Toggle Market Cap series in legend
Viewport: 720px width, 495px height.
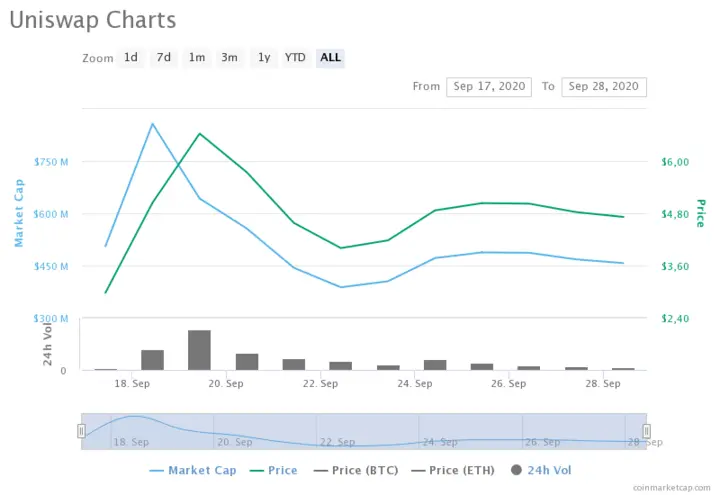pyautogui.click(x=193, y=471)
